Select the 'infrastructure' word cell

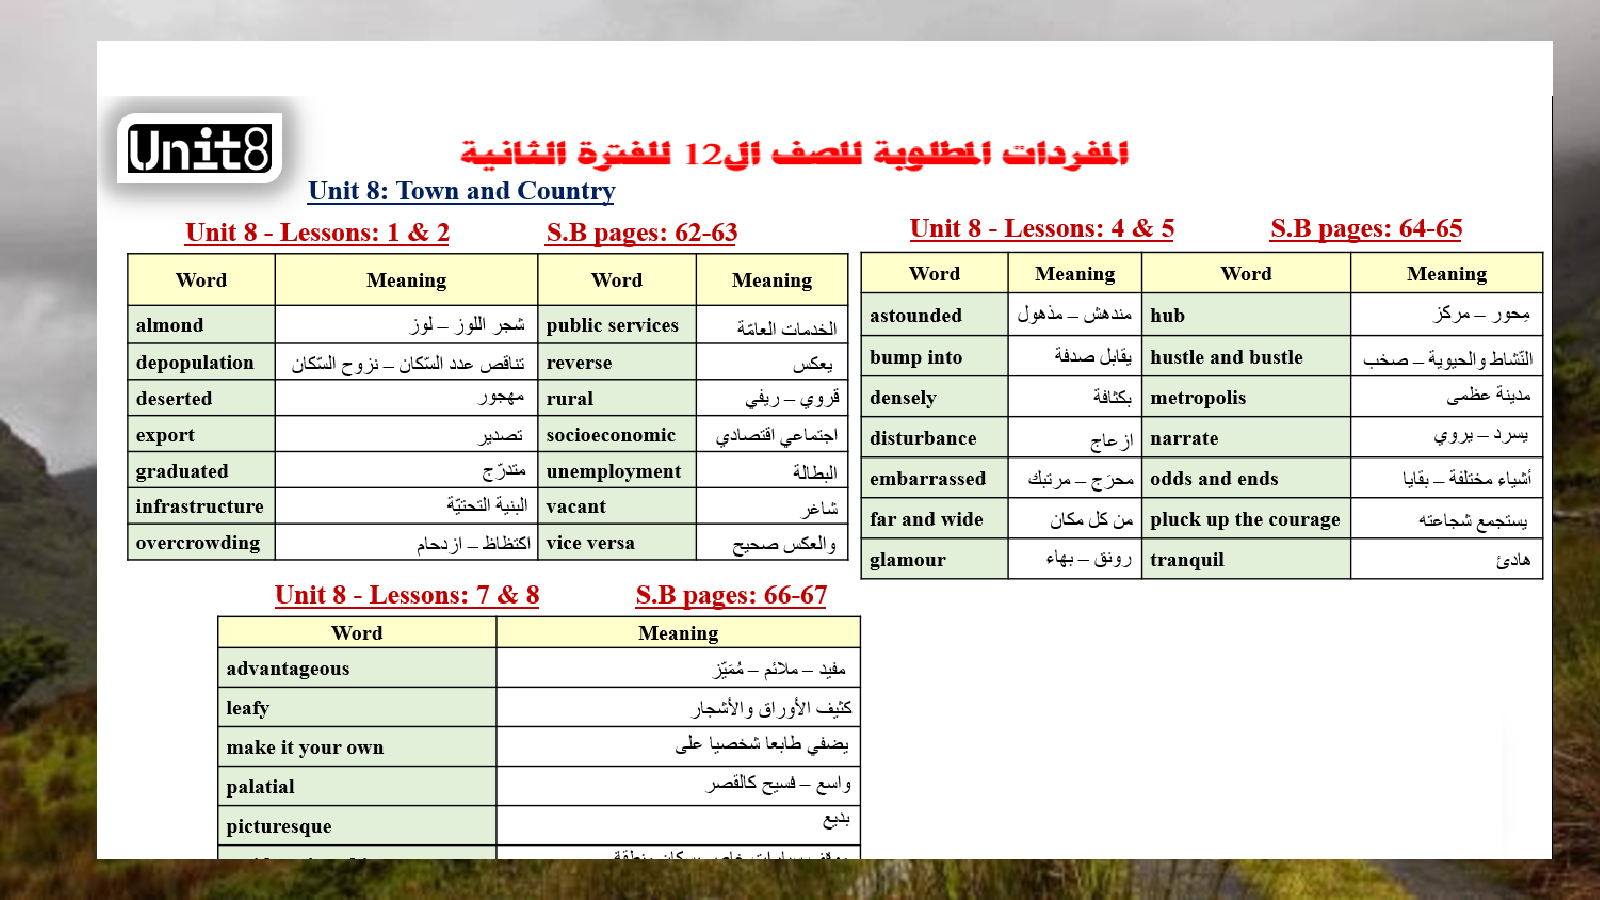tap(201, 506)
